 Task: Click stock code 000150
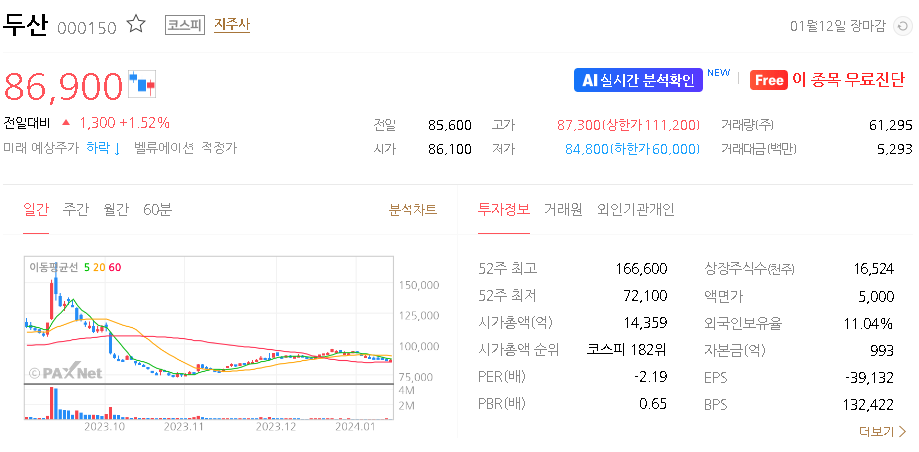pyautogui.click(x=87, y=28)
